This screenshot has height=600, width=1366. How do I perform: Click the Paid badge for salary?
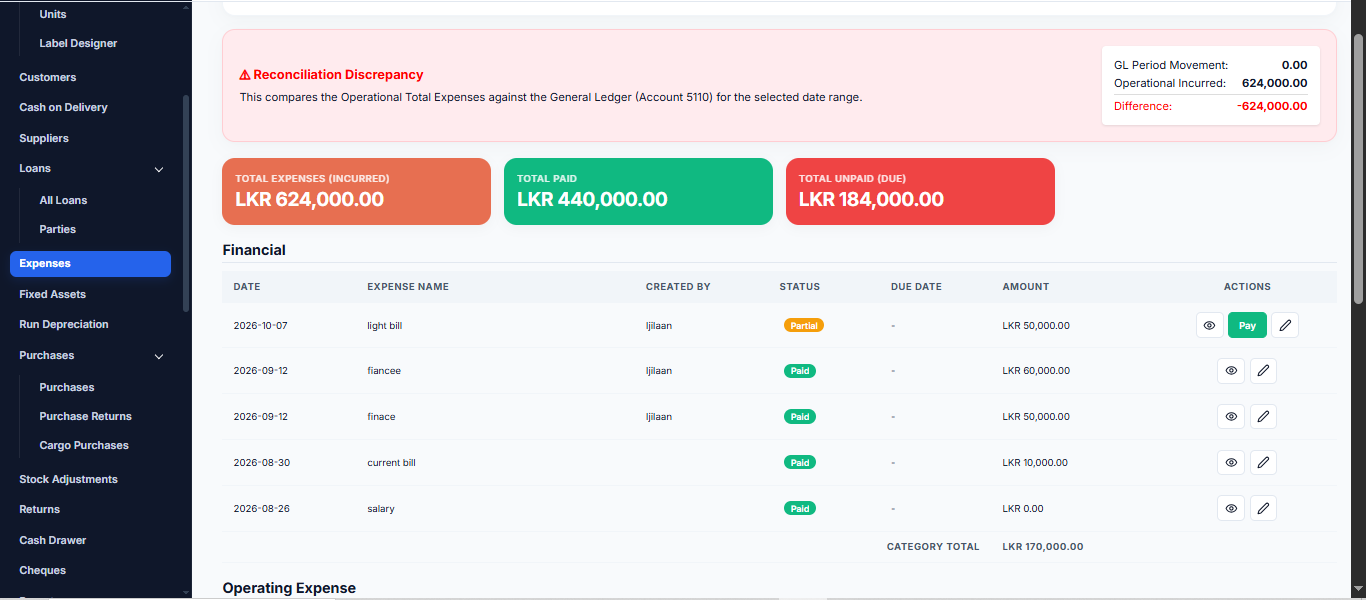[x=799, y=509]
